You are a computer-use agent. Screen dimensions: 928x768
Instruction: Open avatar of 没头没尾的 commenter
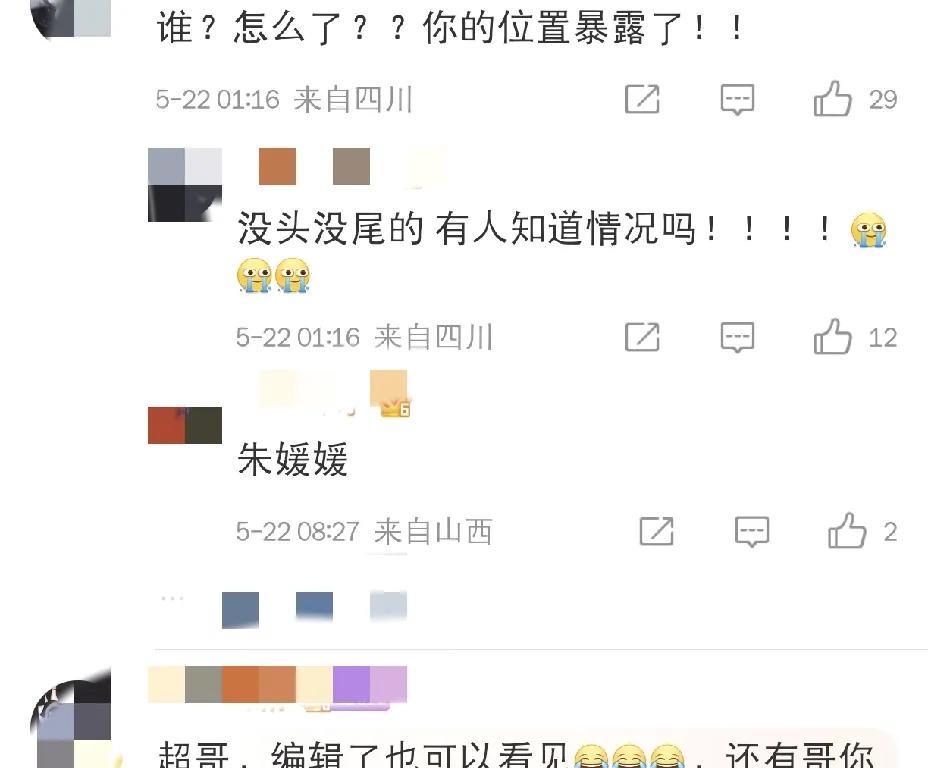coord(185,185)
